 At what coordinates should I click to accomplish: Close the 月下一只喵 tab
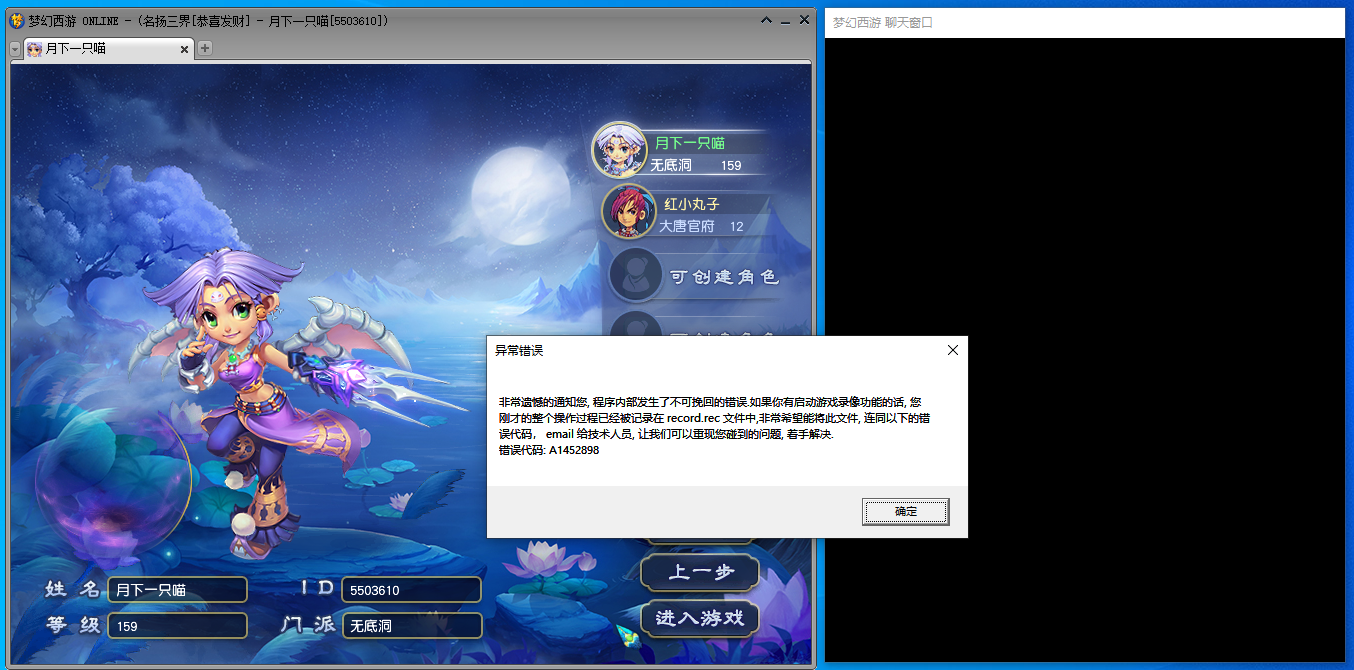184,49
